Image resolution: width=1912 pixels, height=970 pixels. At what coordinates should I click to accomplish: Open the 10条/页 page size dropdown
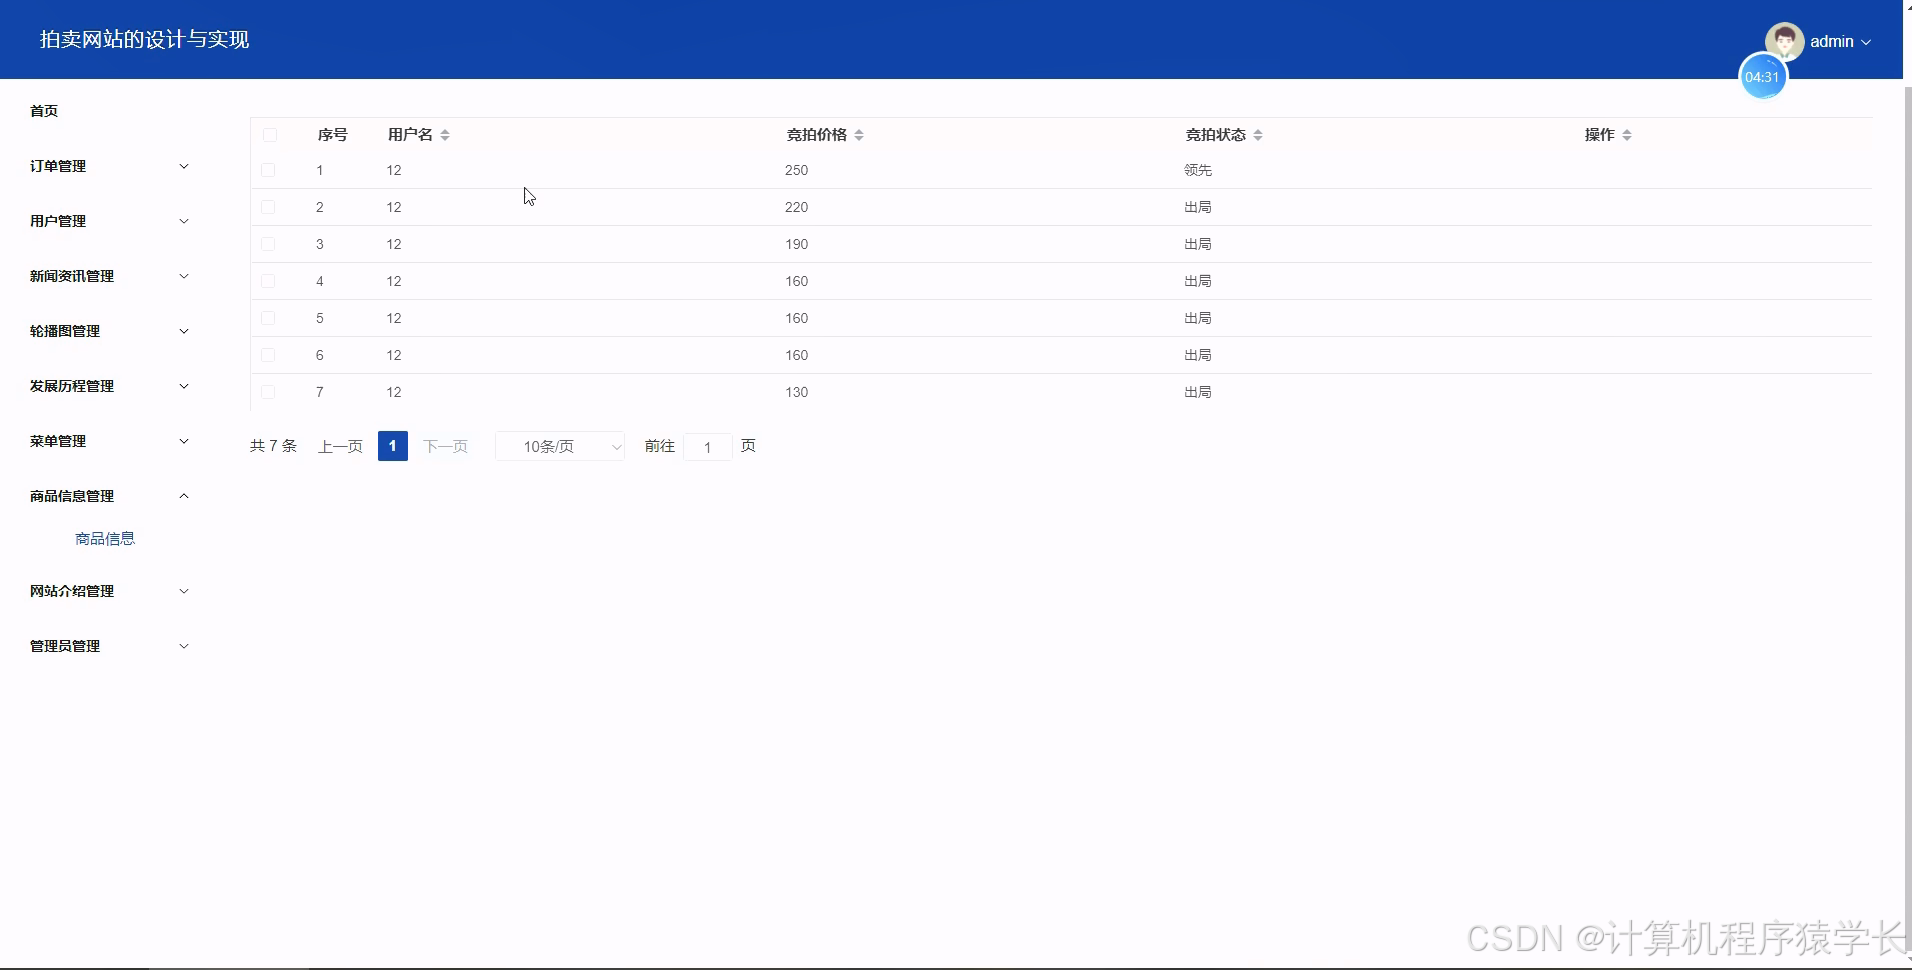559,446
